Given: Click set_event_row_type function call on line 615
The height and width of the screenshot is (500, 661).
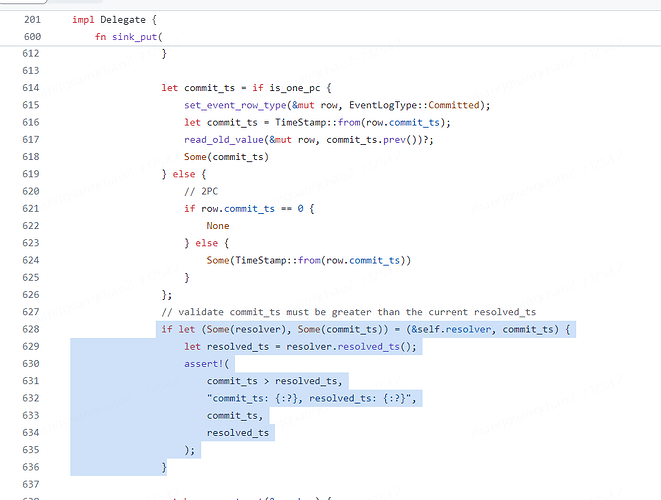Looking at the screenshot, I should 235,105.
